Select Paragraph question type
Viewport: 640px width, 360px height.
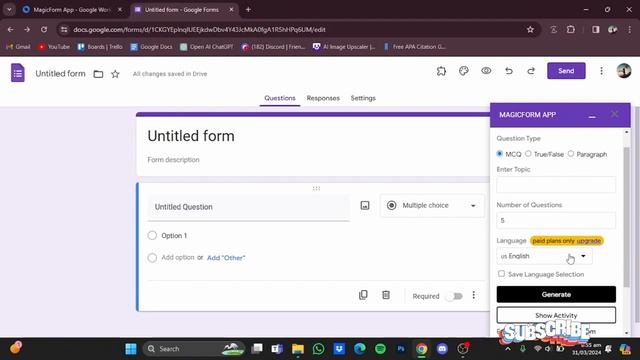(x=571, y=154)
